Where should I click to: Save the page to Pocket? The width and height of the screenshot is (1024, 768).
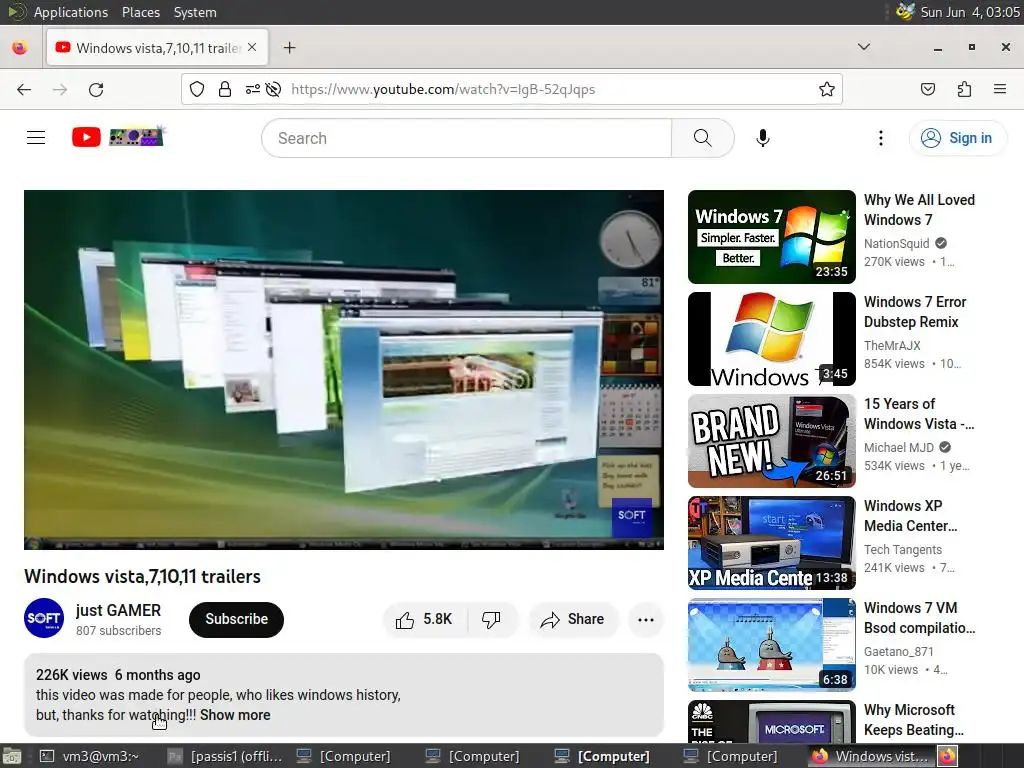[x=928, y=89]
